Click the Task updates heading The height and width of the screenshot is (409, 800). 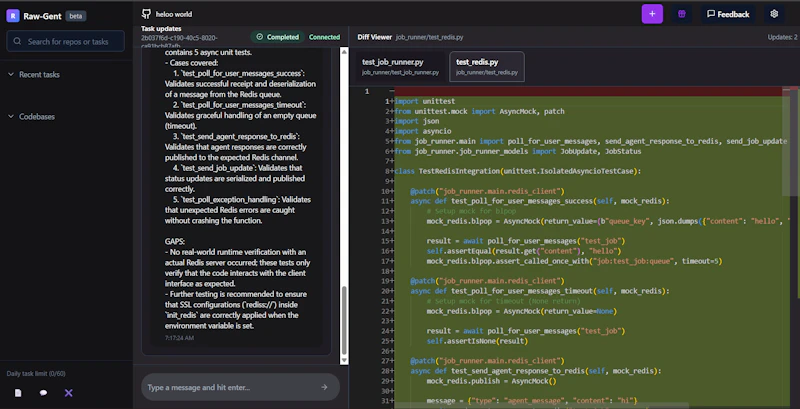(161, 29)
